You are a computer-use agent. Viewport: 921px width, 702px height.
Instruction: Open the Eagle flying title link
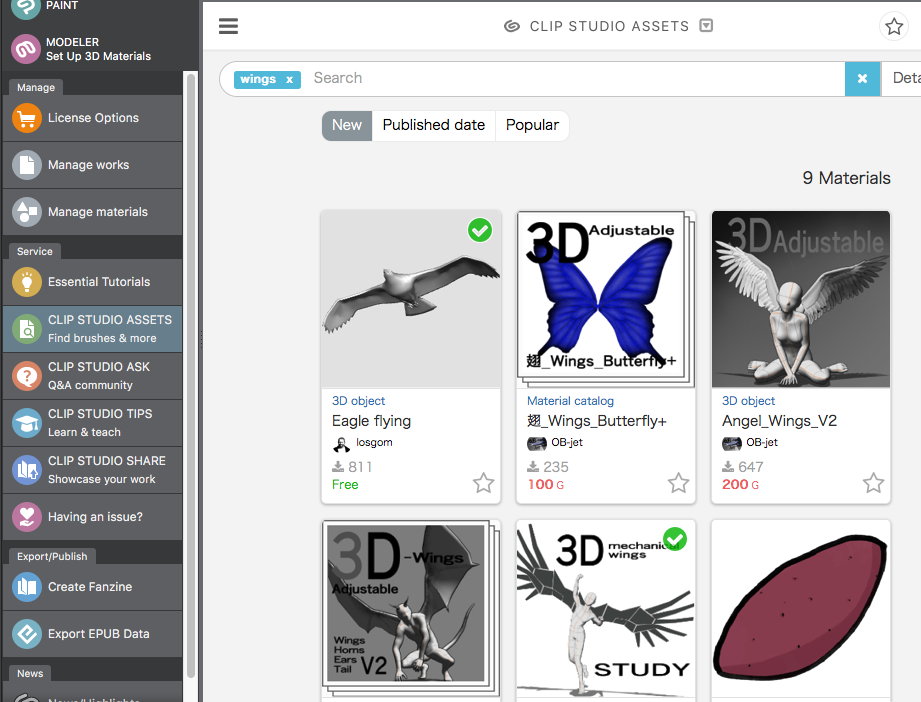[x=371, y=421]
